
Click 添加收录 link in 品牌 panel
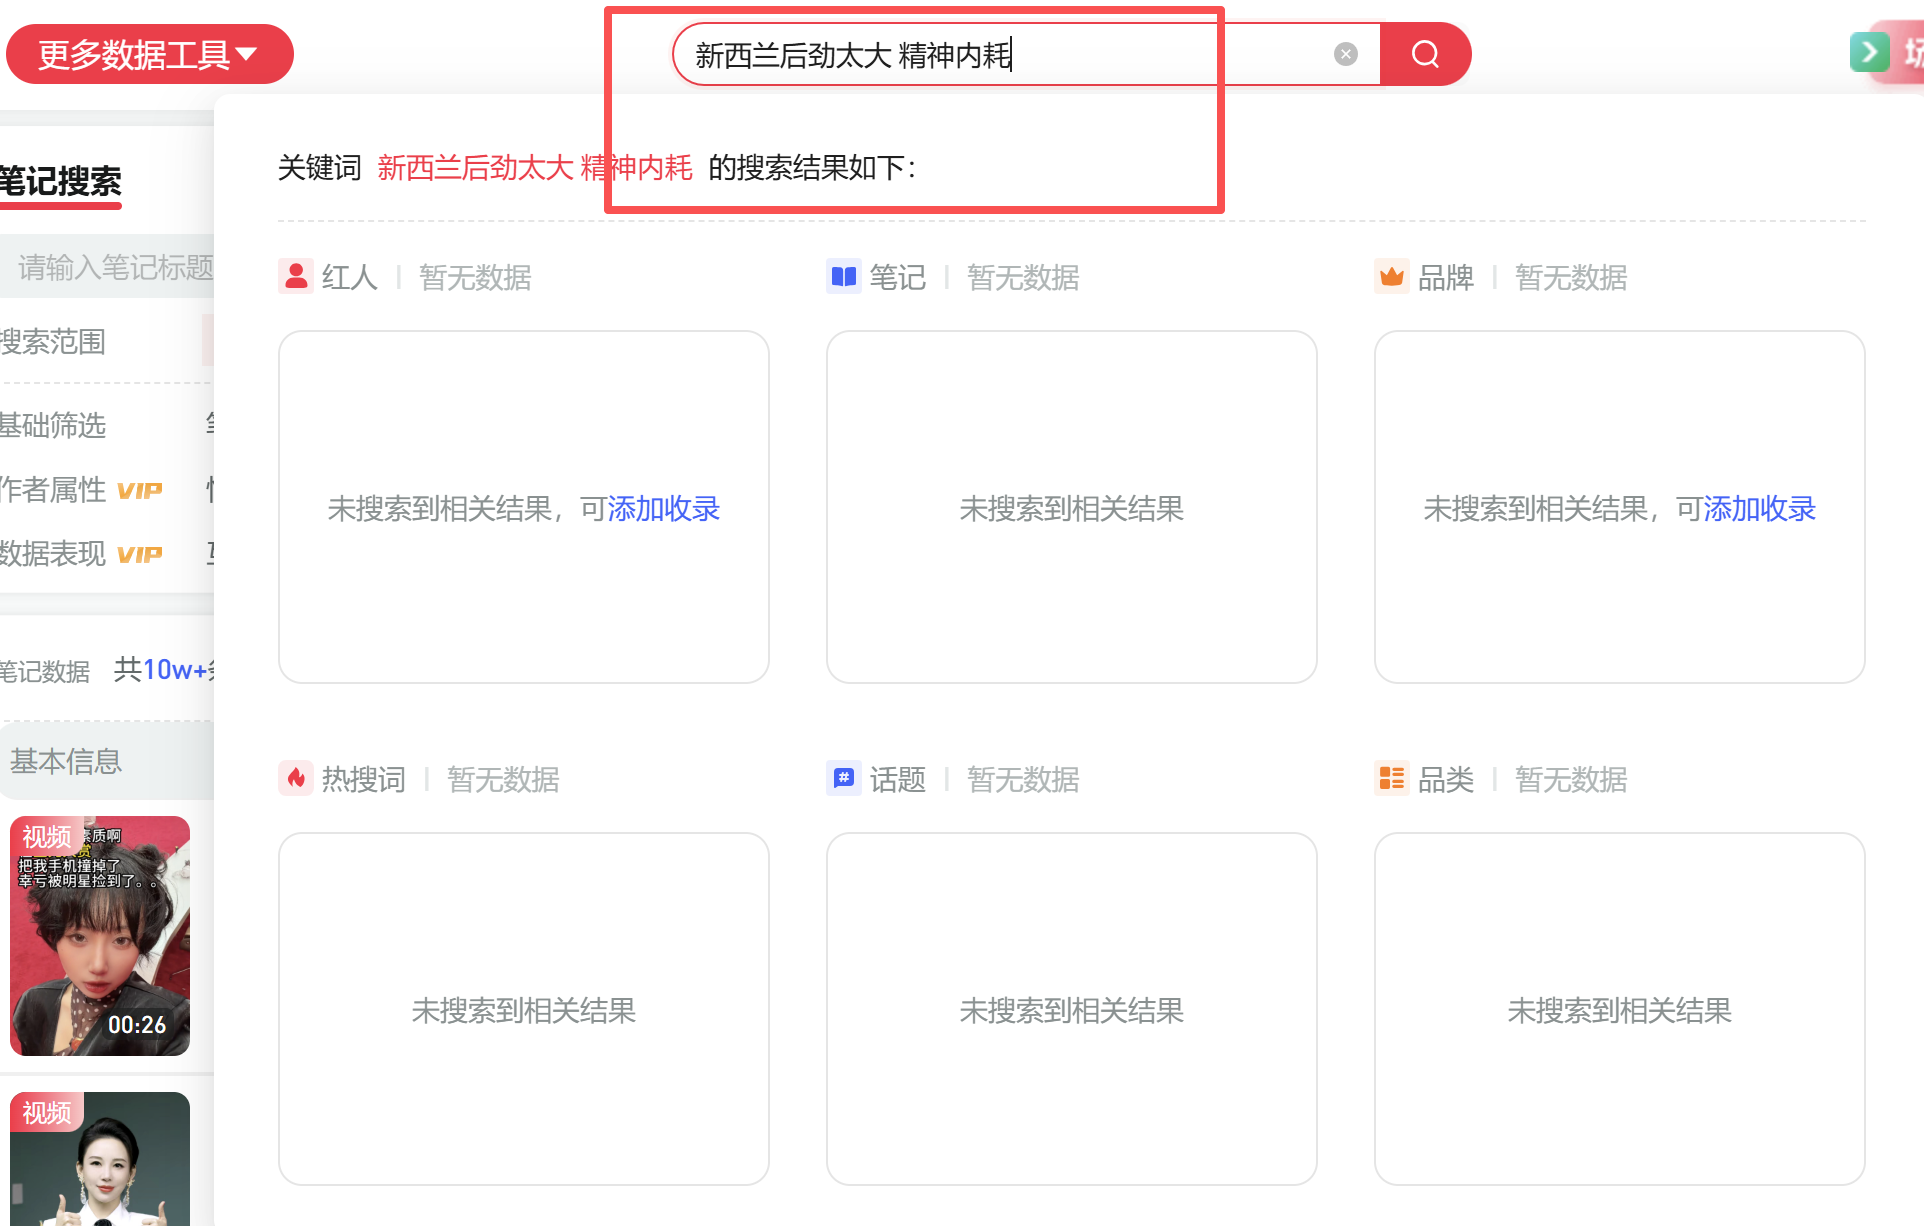pyautogui.click(x=1760, y=509)
